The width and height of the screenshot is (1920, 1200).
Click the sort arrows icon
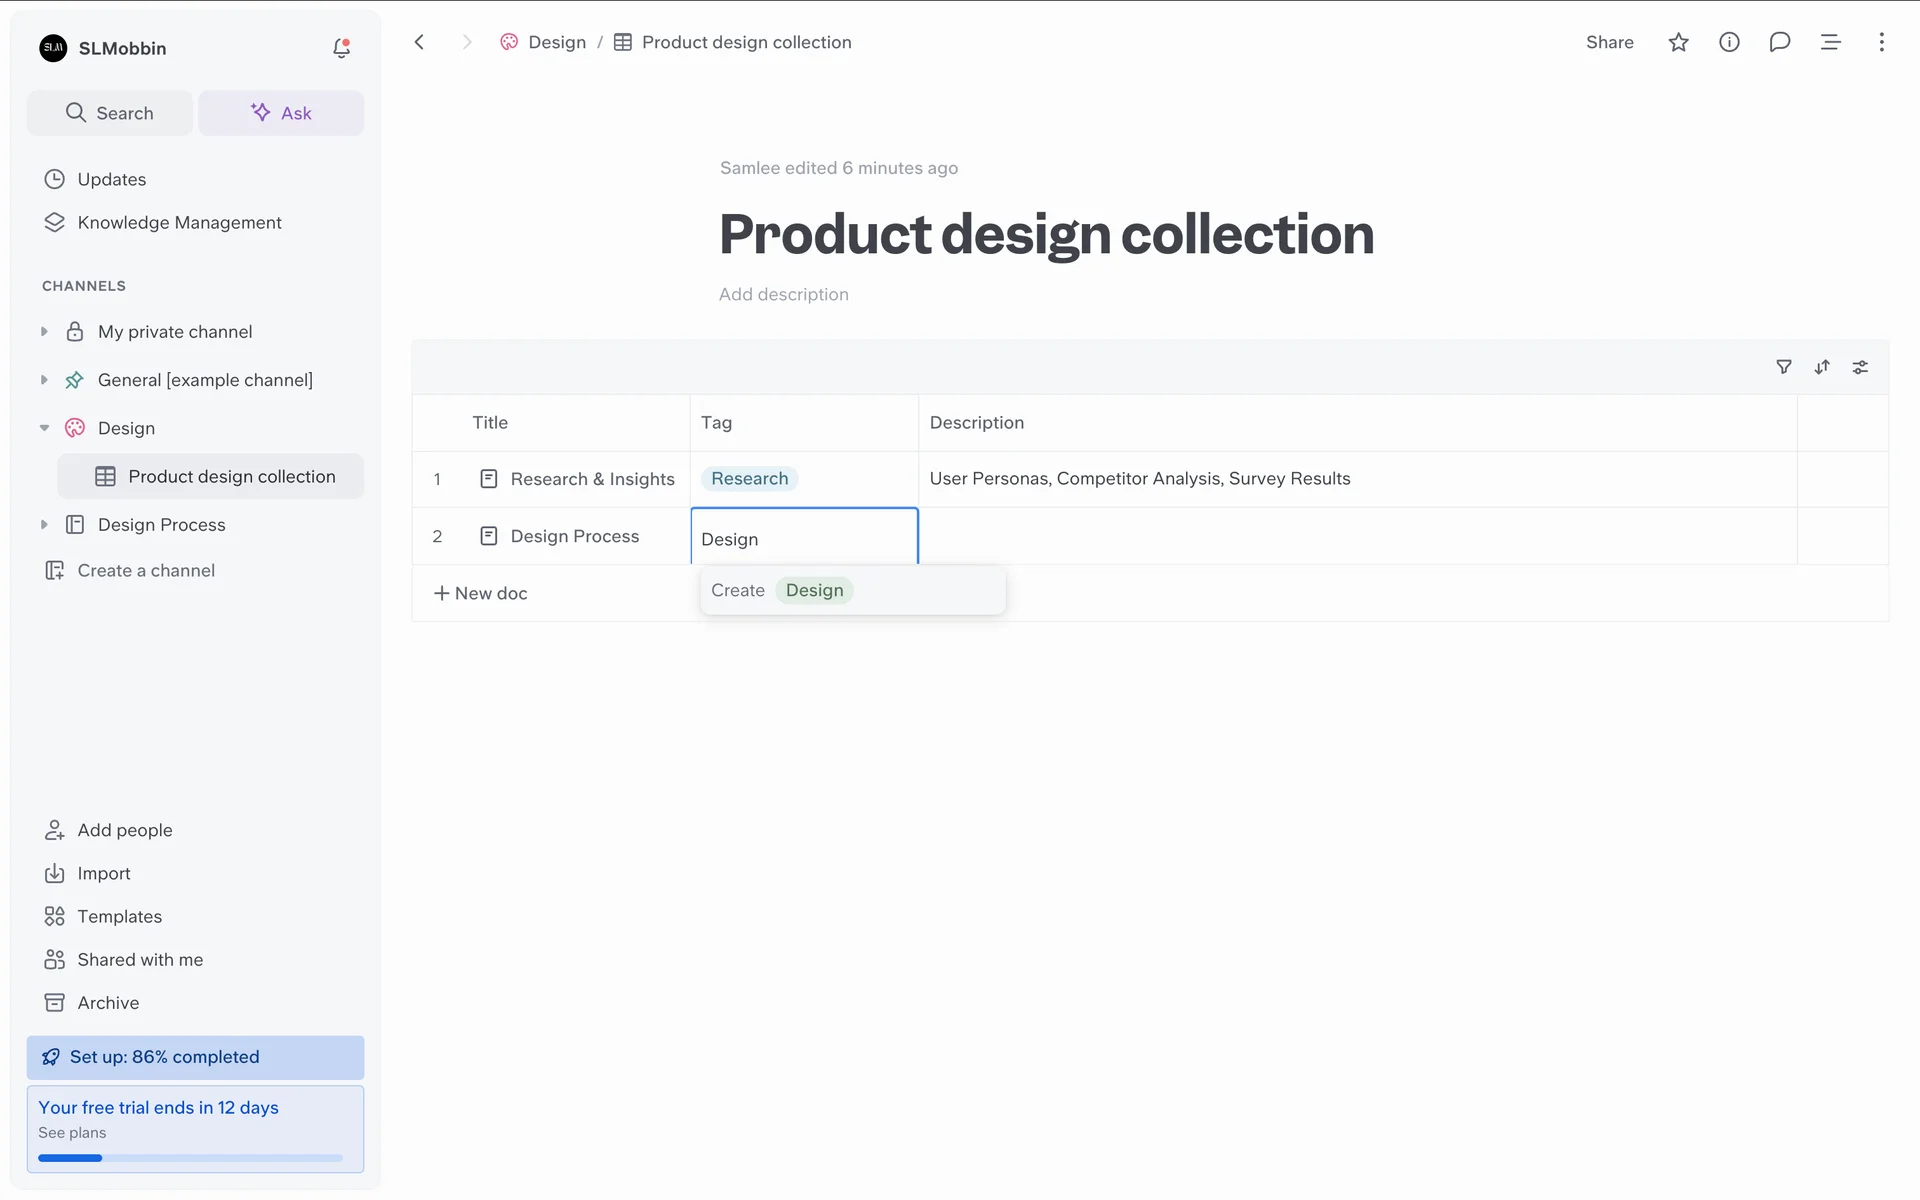(1822, 367)
